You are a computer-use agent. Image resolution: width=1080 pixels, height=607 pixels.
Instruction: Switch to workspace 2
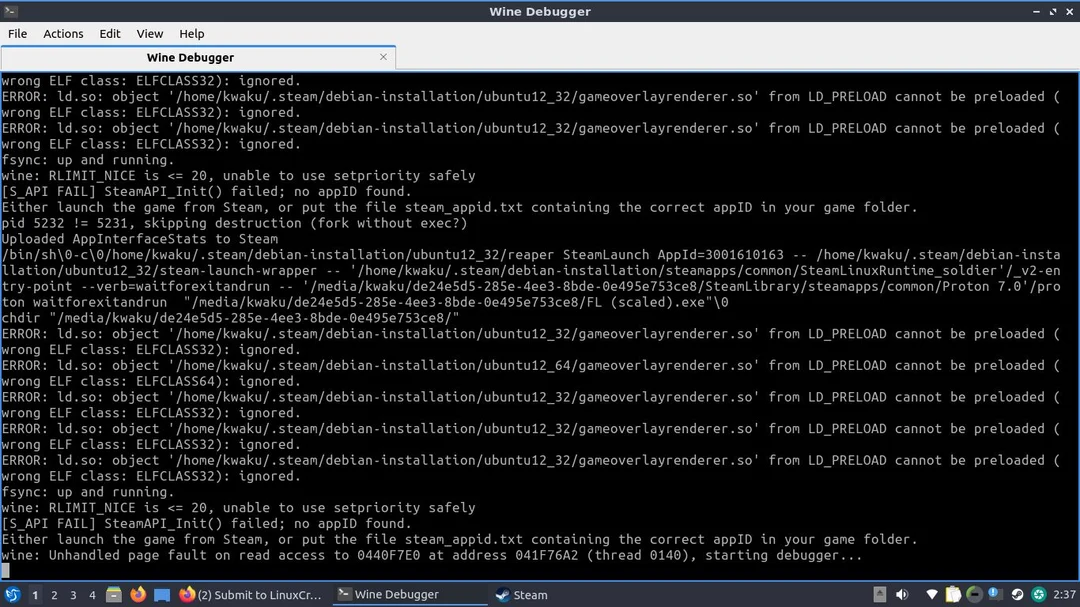pyautogui.click(x=53, y=594)
